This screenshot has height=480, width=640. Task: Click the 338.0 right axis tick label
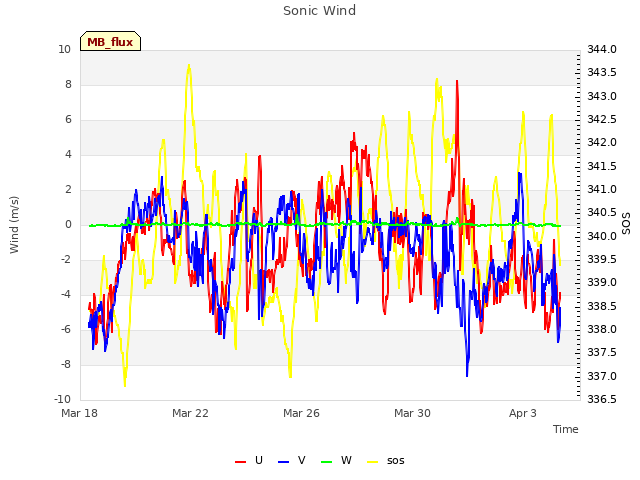pos(602,329)
